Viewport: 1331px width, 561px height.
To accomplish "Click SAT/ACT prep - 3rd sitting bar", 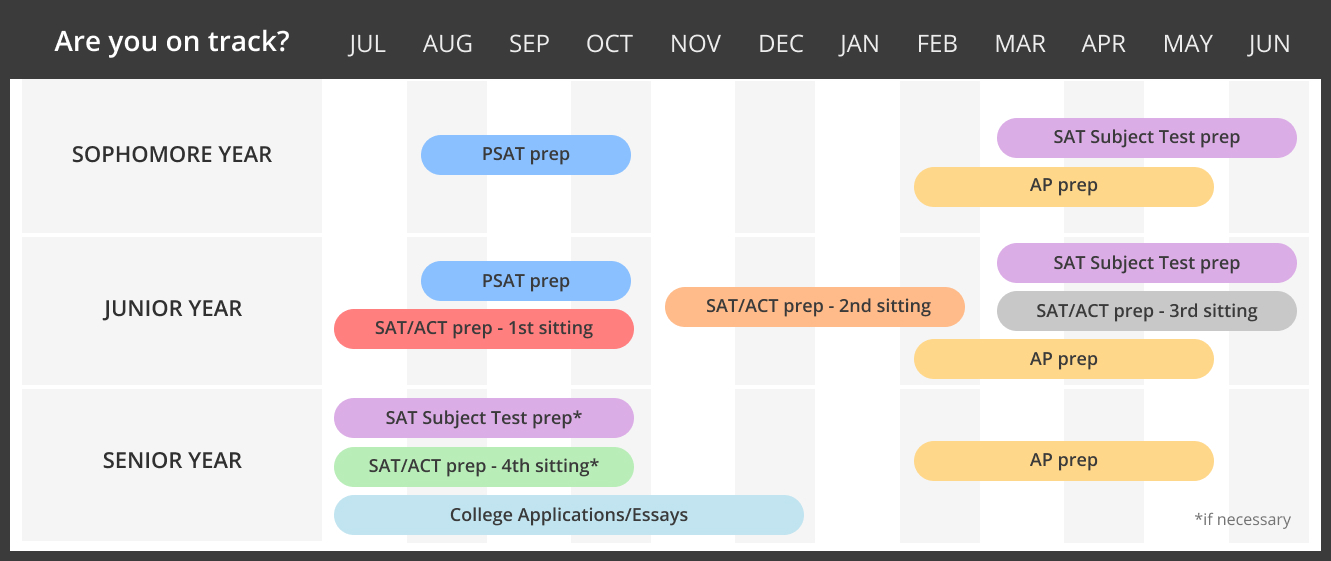I will (1147, 311).
